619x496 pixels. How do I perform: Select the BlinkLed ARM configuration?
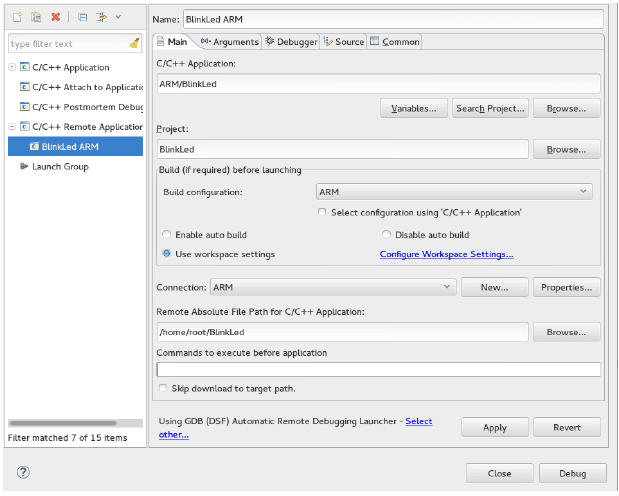[x=75, y=147]
